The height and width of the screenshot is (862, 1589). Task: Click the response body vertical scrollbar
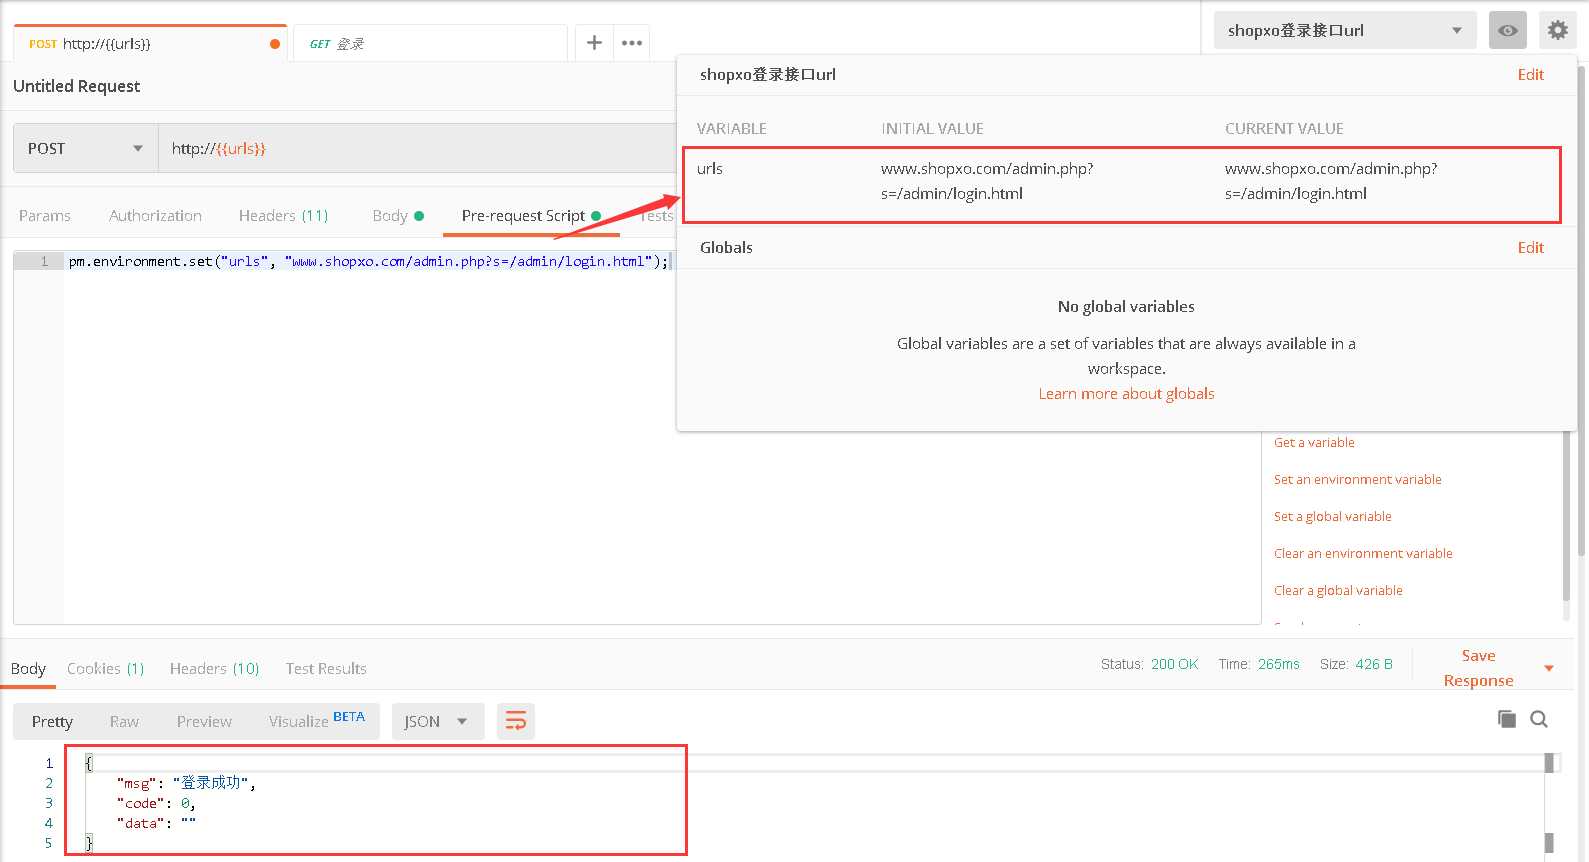click(1549, 803)
